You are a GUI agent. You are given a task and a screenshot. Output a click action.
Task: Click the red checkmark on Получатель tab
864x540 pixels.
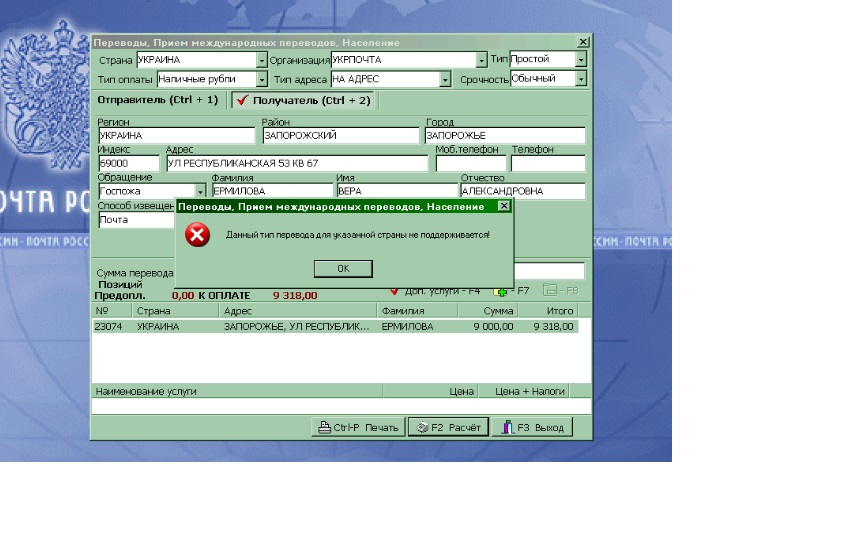(242, 100)
